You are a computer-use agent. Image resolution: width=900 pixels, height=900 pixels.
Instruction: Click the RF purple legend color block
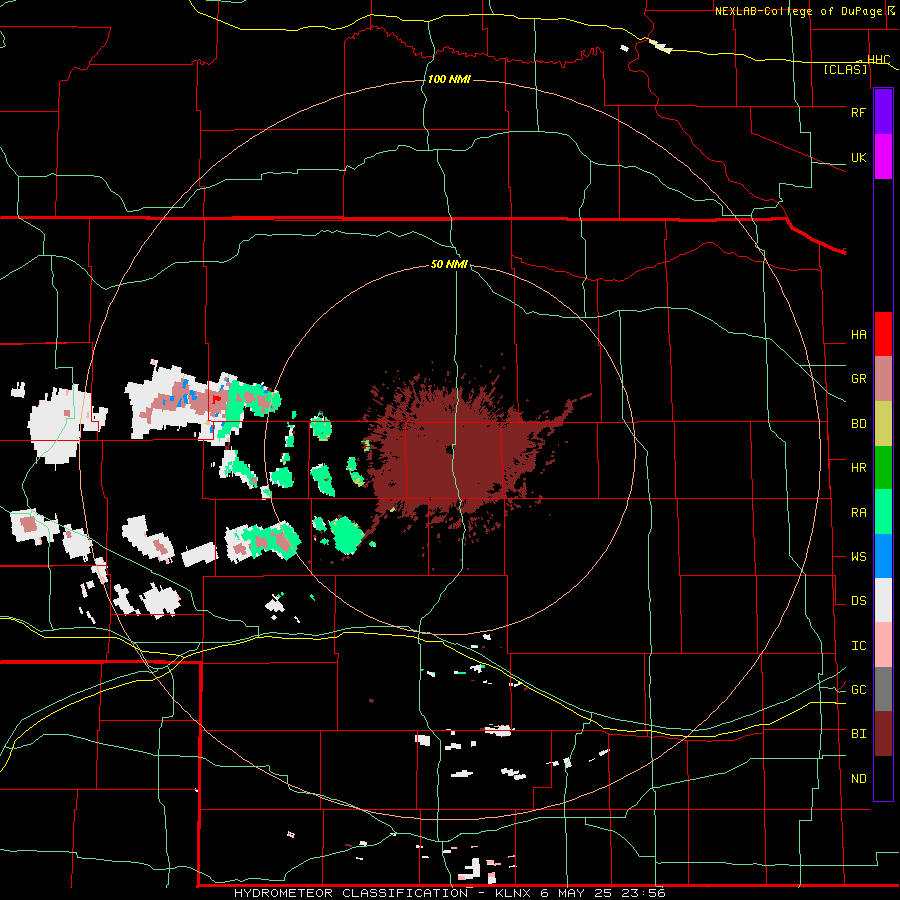(x=883, y=112)
